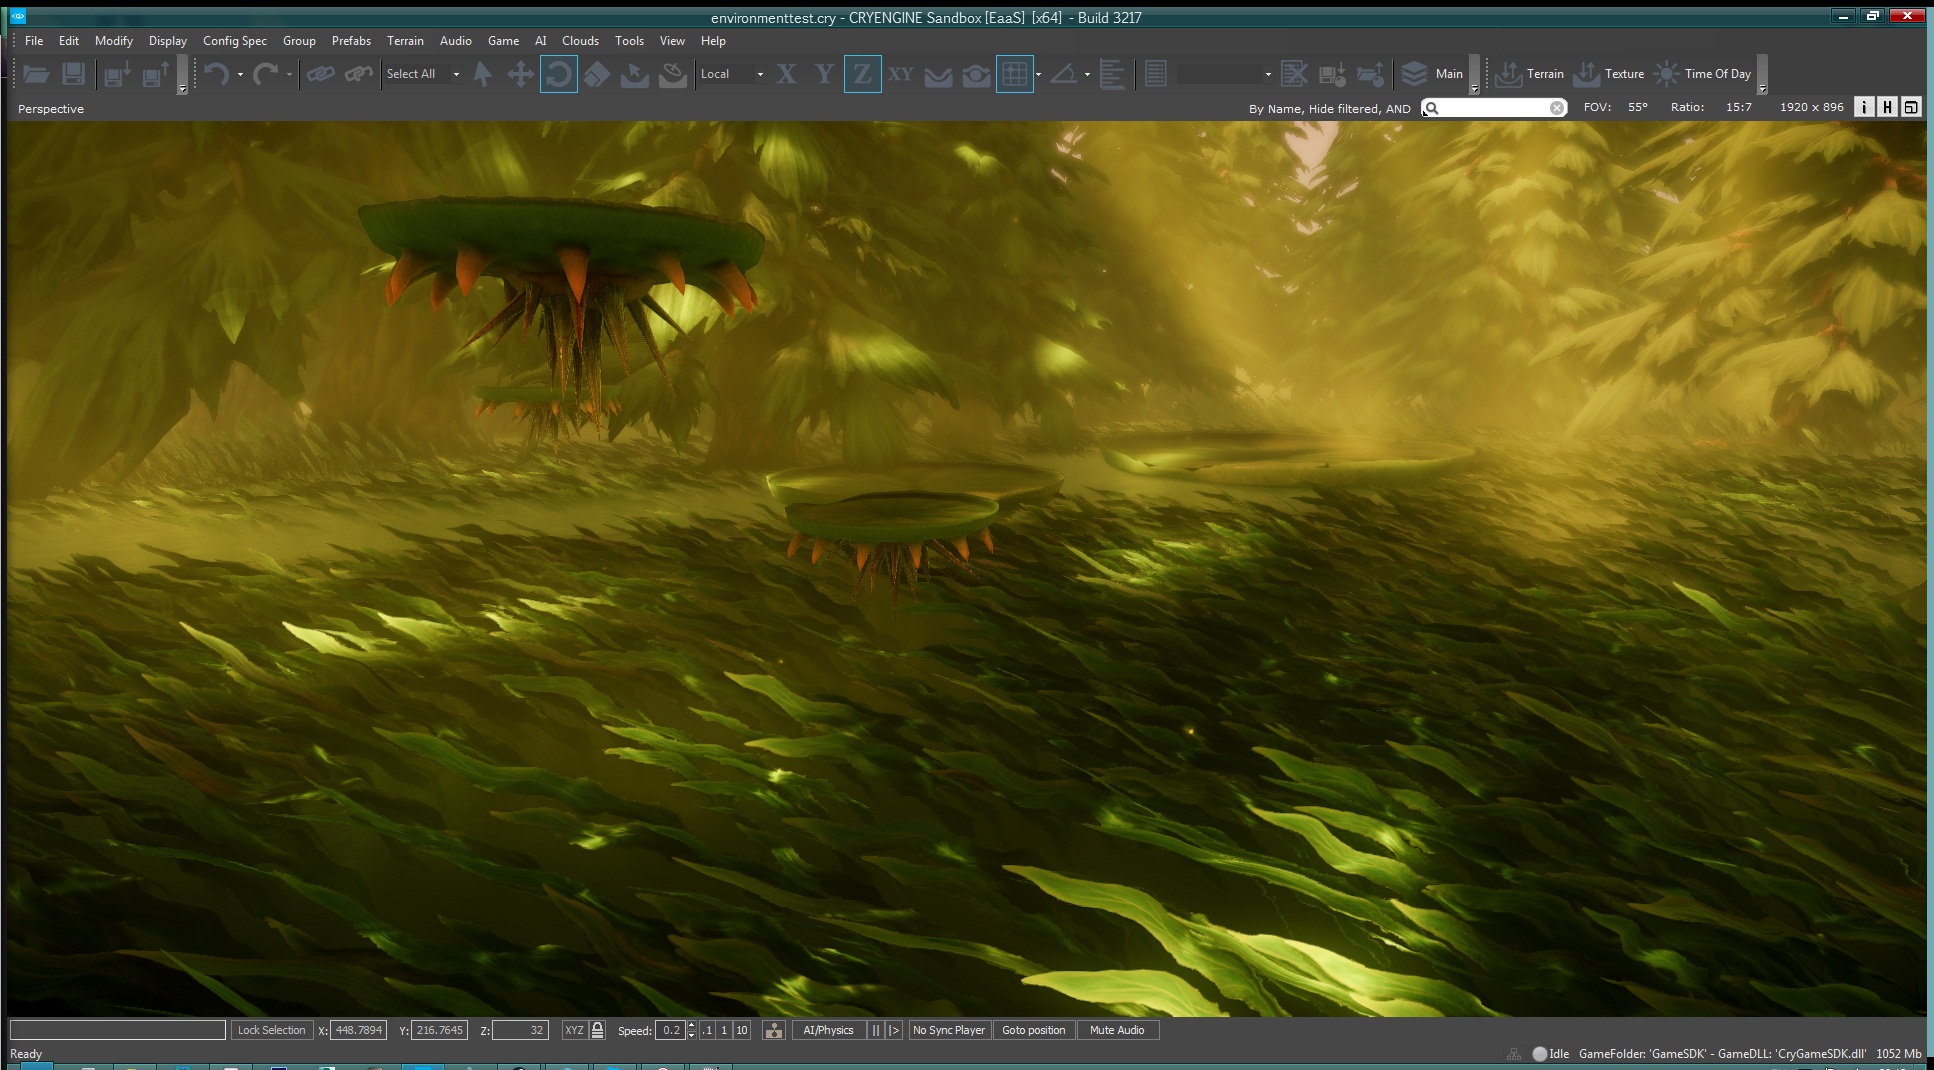Viewport: 1934px width, 1070px height.
Task: Toggle AI/Physics simulation
Action: (828, 1030)
